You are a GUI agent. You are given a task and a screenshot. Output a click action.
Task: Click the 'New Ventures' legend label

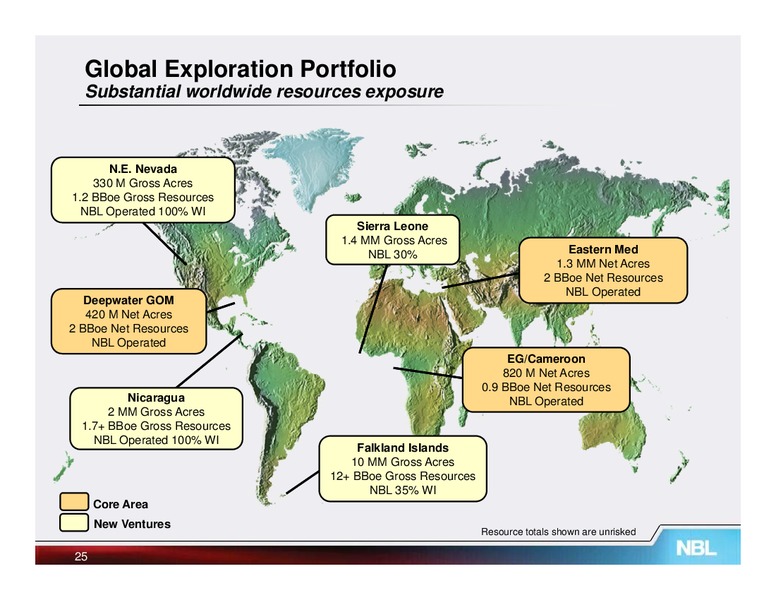pyautogui.click(x=132, y=524)
